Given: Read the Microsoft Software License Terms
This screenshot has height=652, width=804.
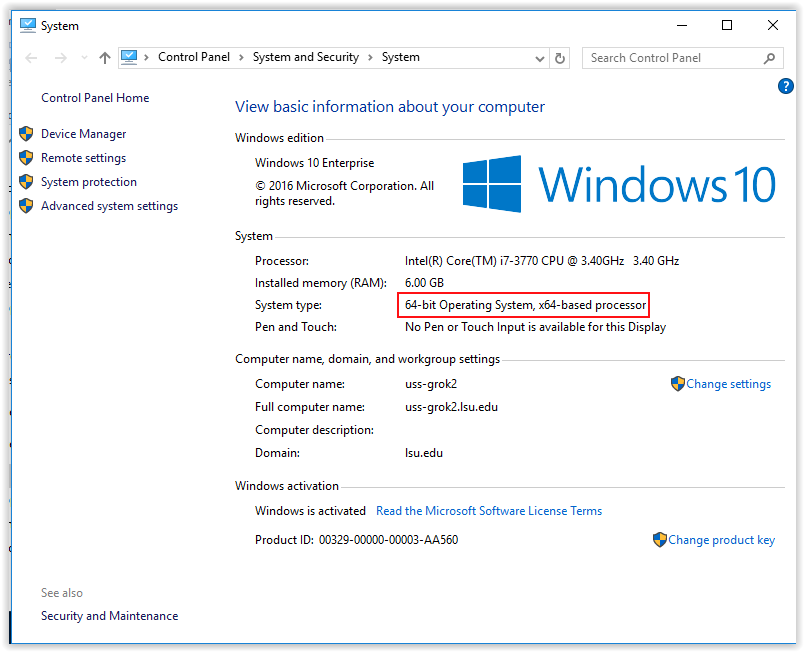Looking at the screenshot, I should point(489,511).
